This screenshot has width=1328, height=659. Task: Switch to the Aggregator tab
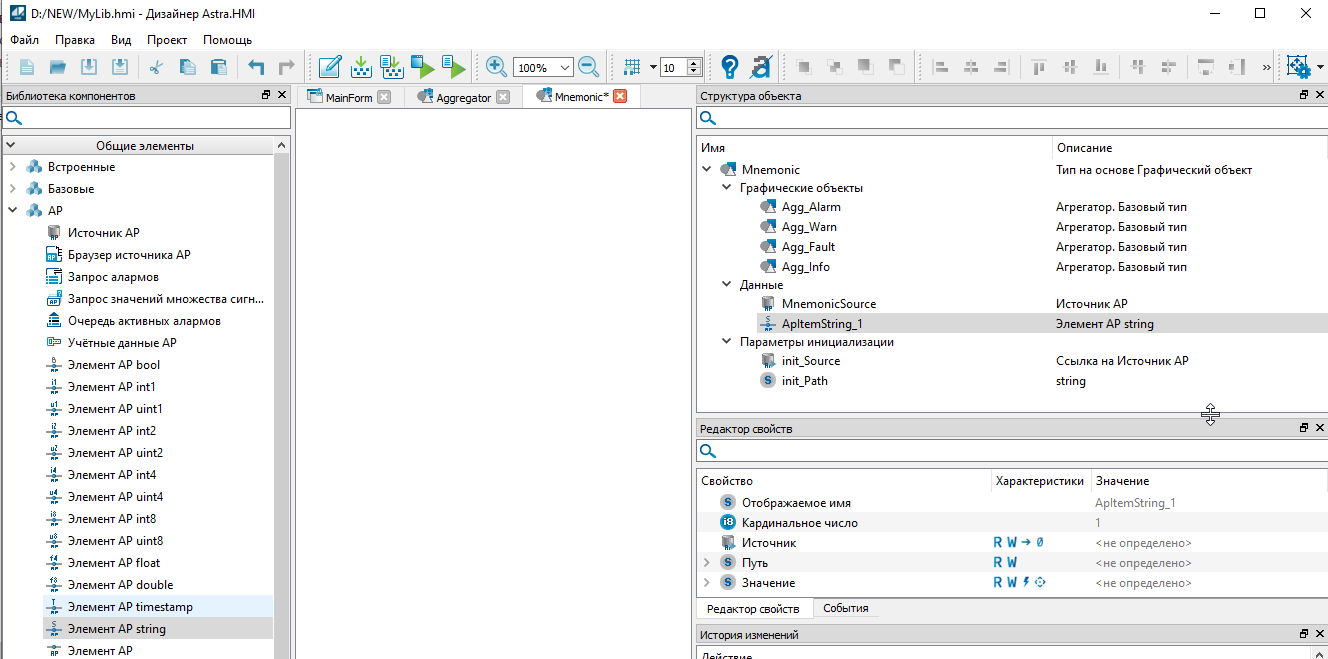click(x=463, y=98)
